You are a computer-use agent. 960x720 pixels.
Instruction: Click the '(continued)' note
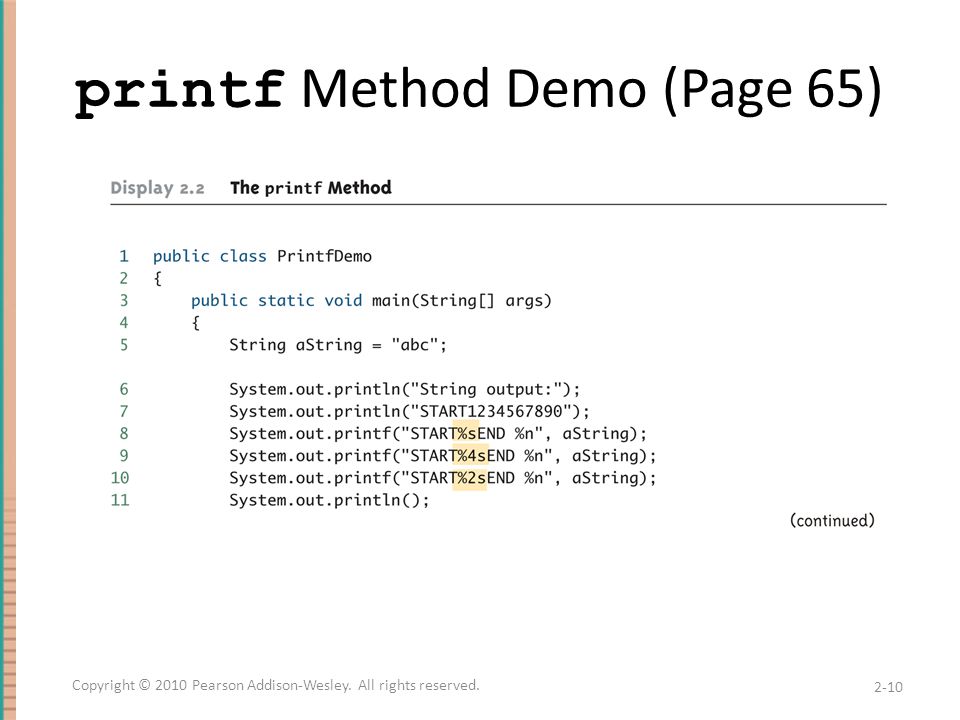832,520
